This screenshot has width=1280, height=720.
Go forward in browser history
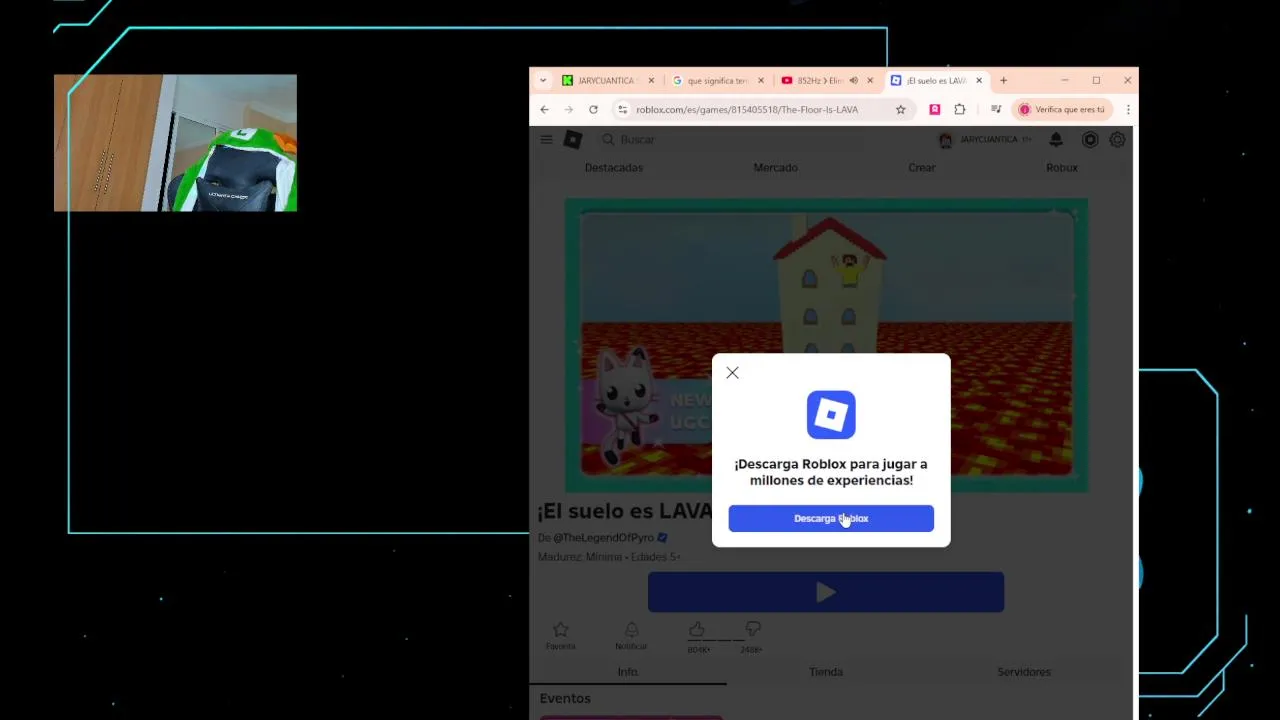[x=568, y=110]
